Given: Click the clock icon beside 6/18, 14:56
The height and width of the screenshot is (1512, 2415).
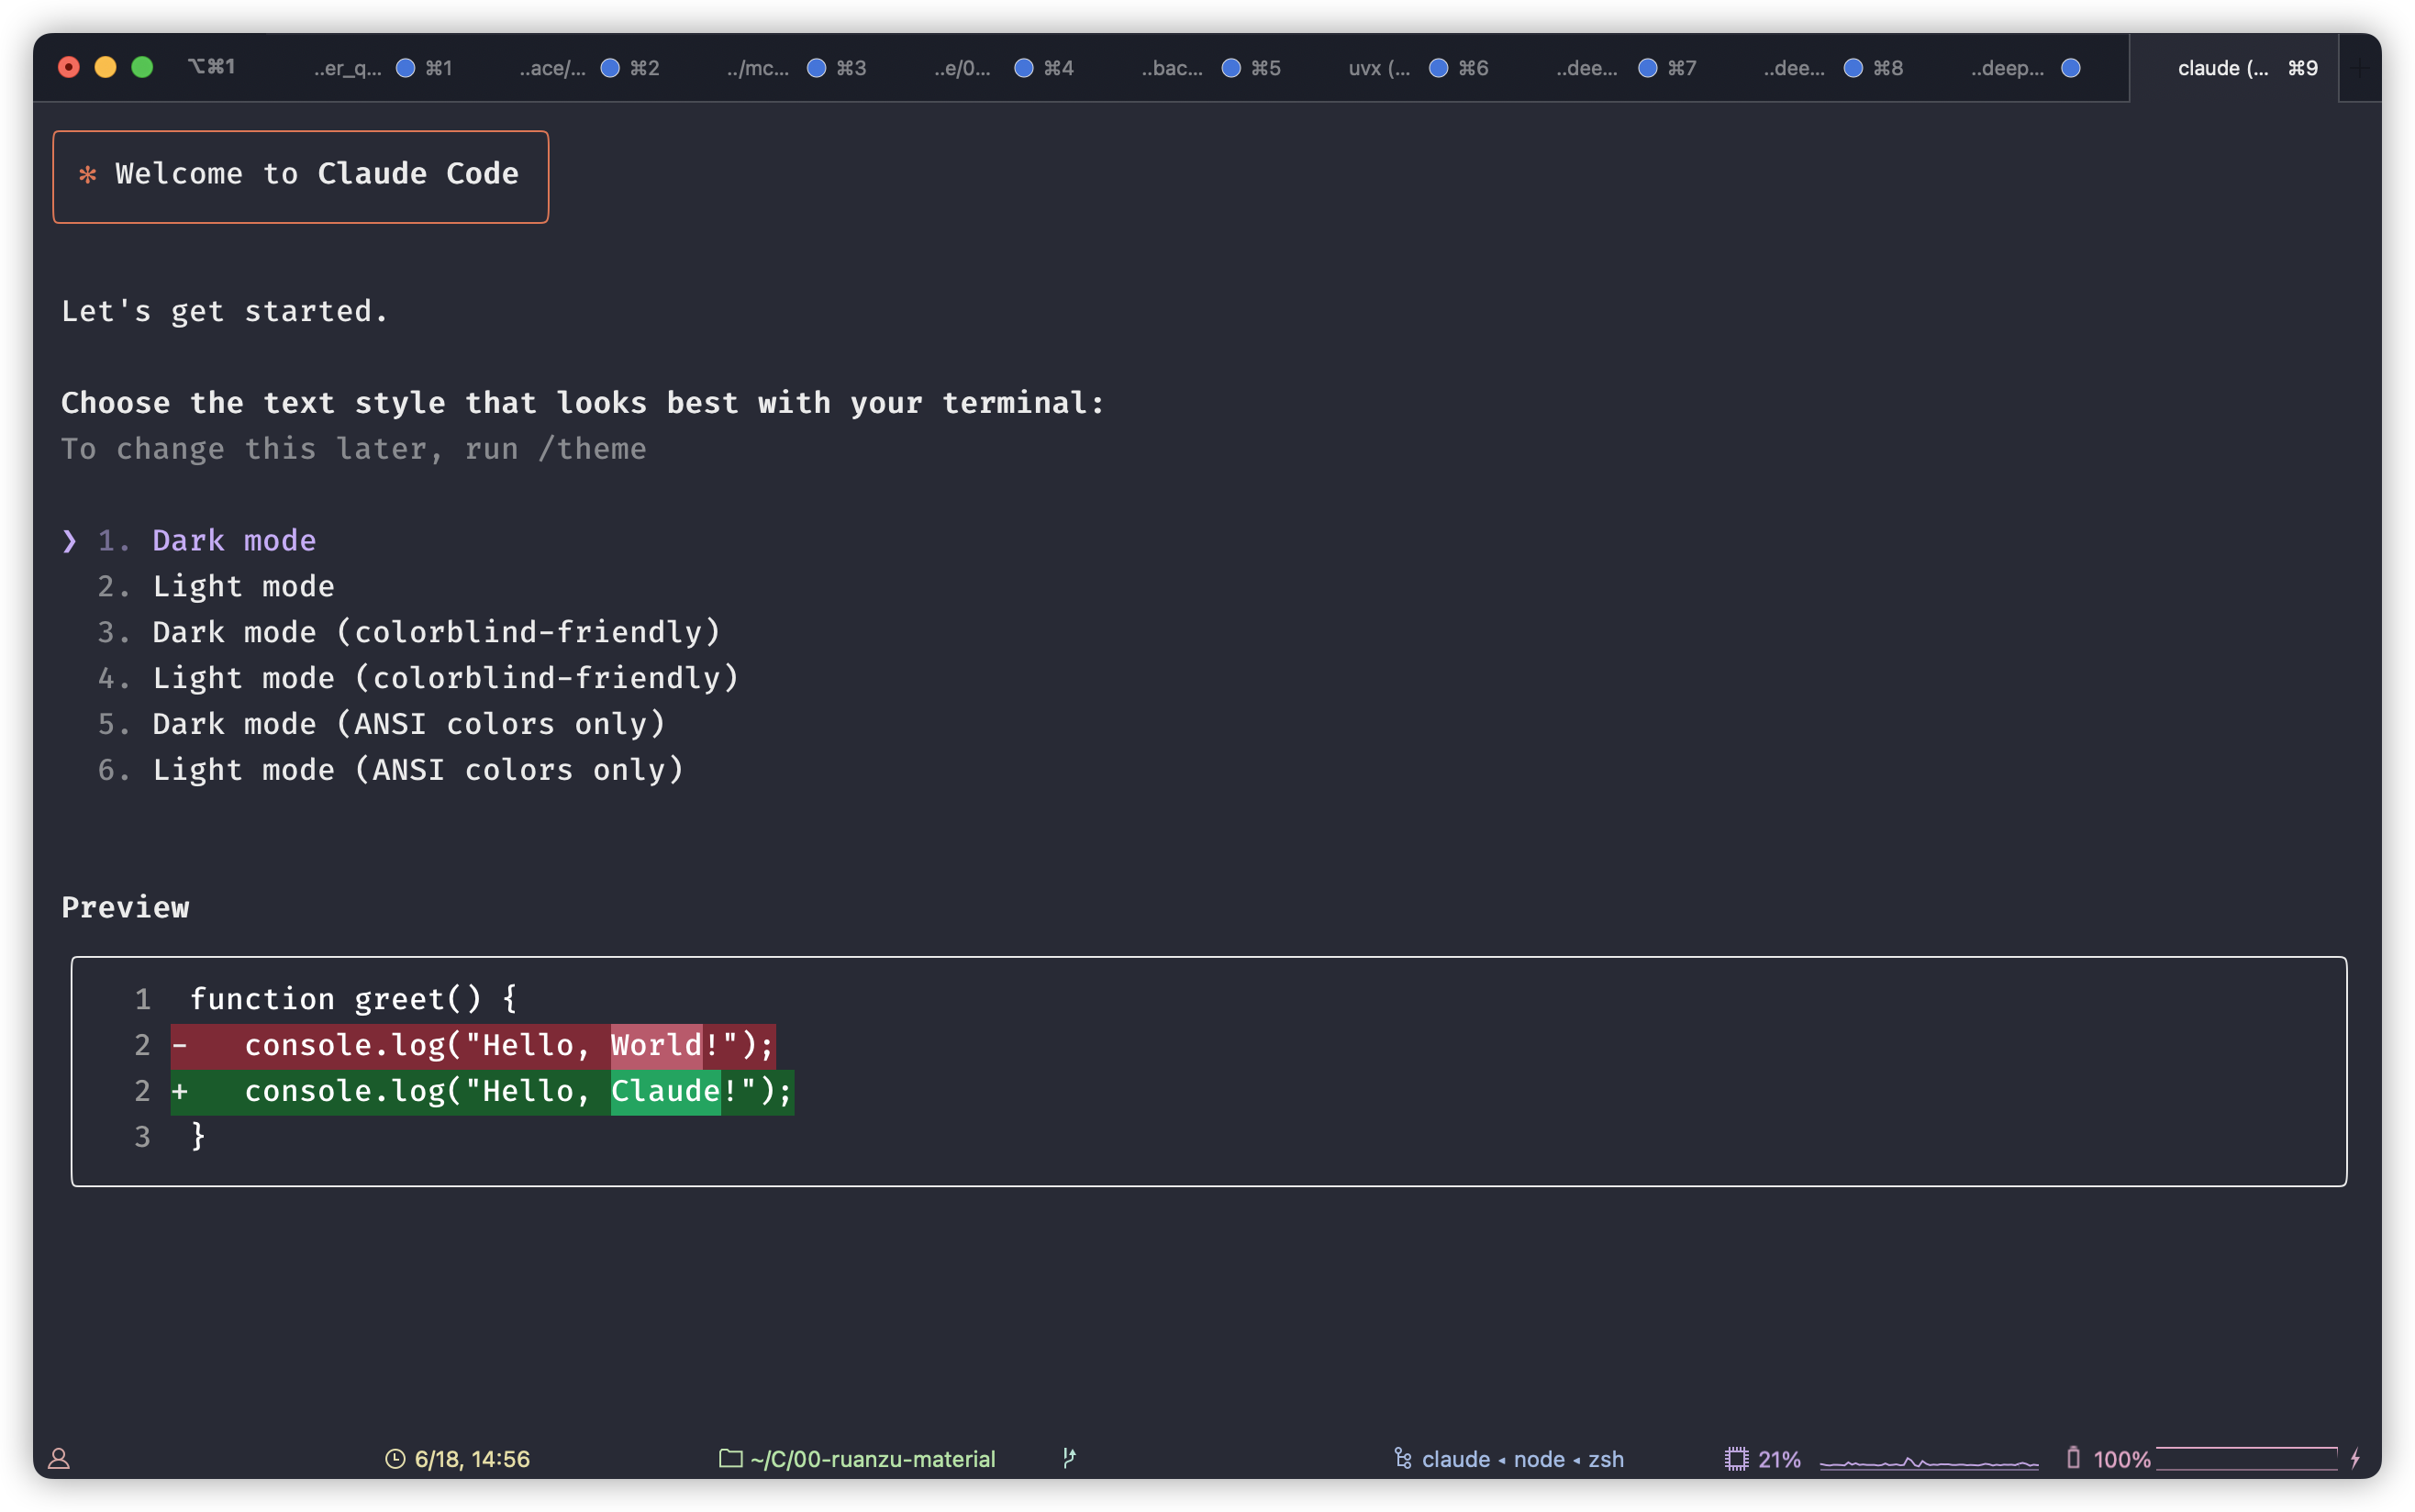Looking at the screenshot, I should point(395,1459).
